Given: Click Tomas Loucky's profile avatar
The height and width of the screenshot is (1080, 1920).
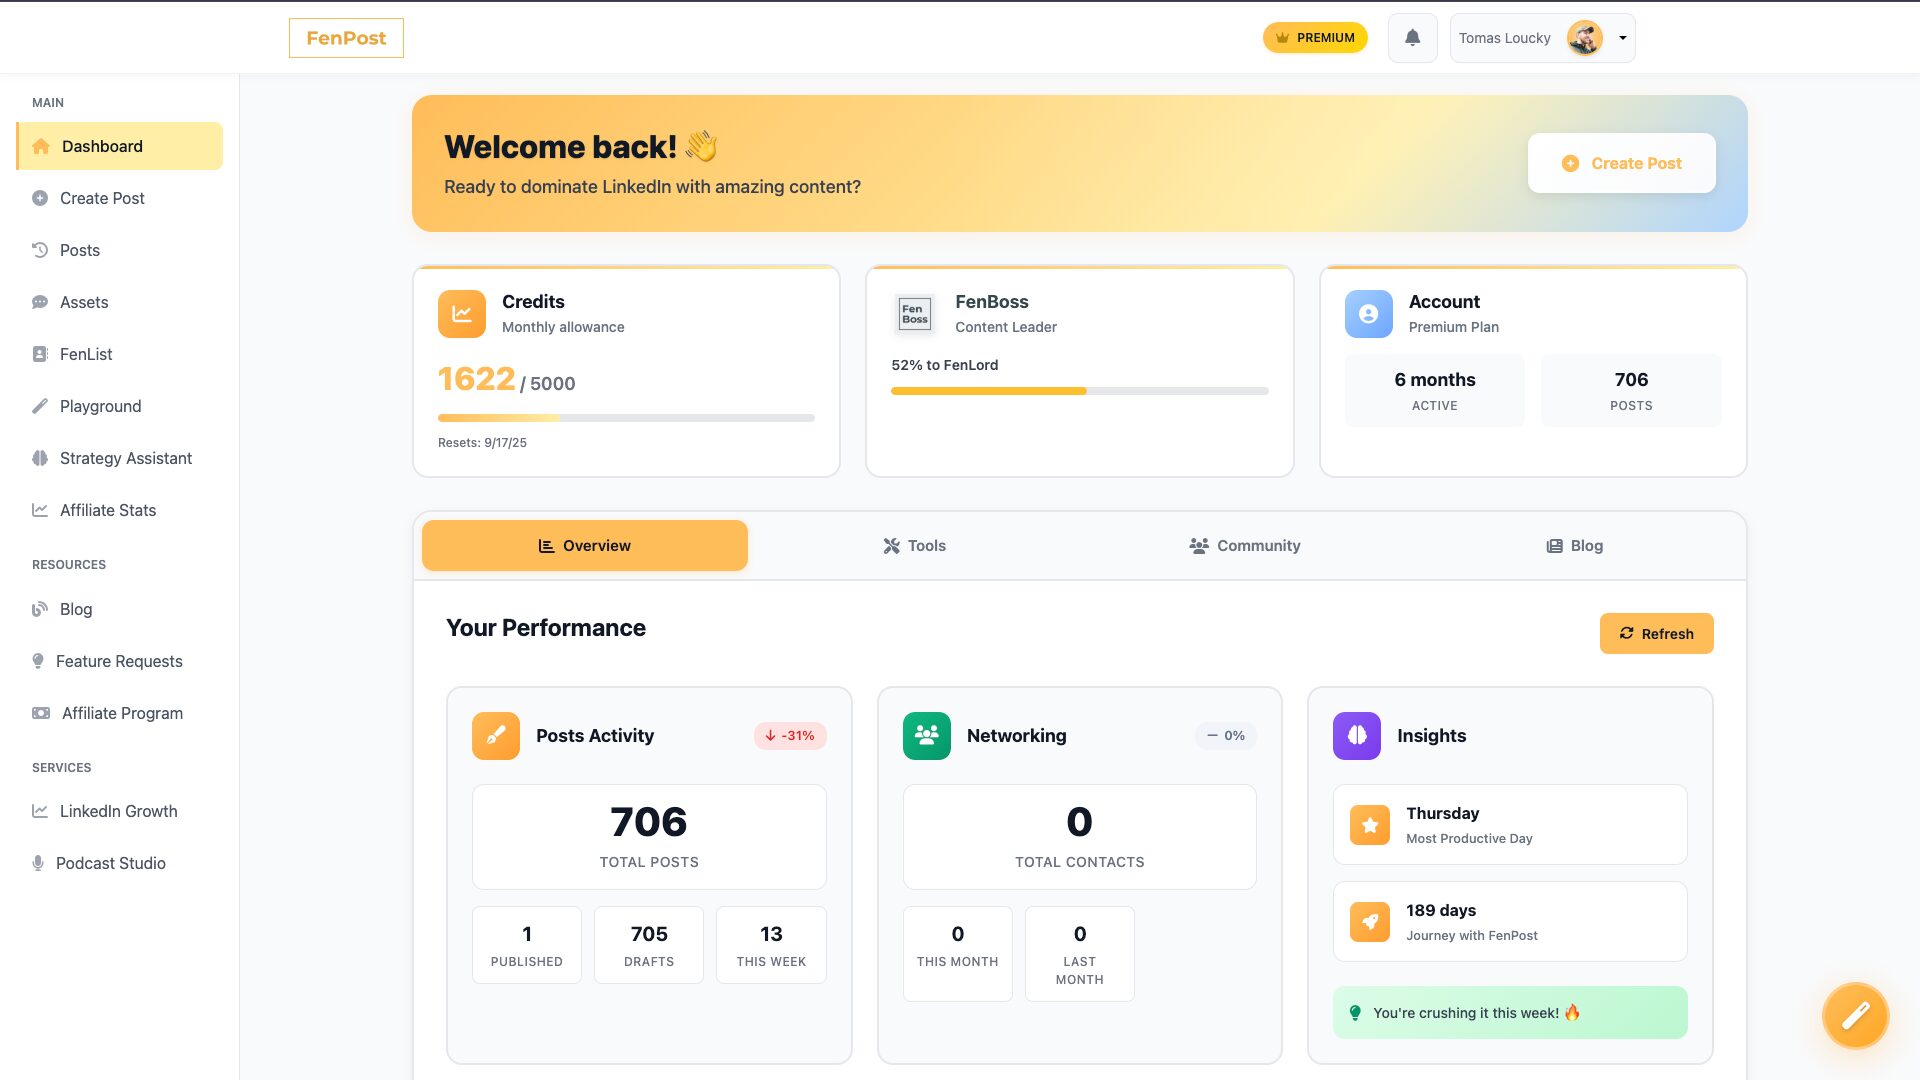Looking at the screenshot, I should (x=1584, y=38).
